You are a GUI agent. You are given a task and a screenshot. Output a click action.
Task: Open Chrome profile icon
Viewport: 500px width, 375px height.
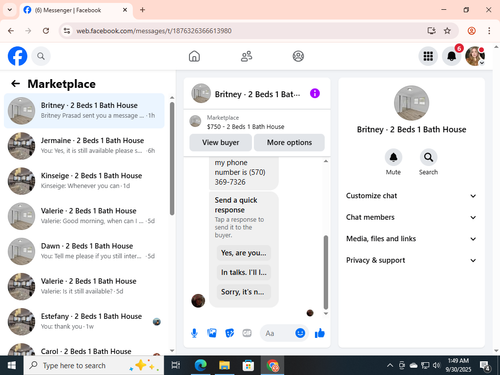(x=471, y=31)
